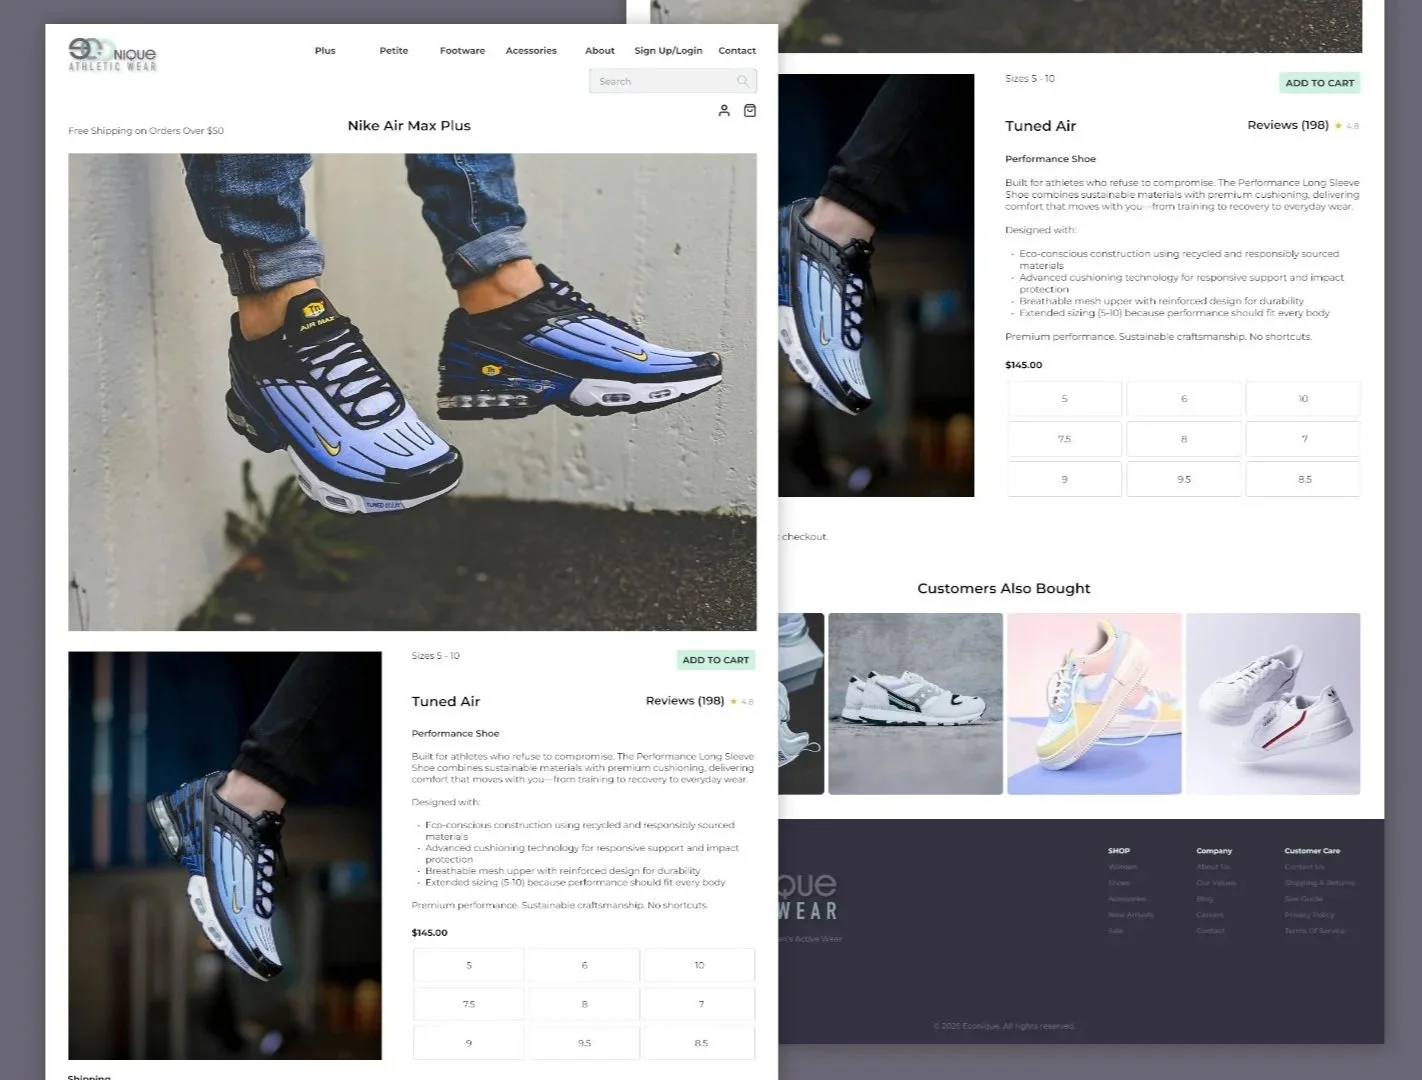Select size 7 on front page
1422x1080 pixels.
click(699, 1004)
